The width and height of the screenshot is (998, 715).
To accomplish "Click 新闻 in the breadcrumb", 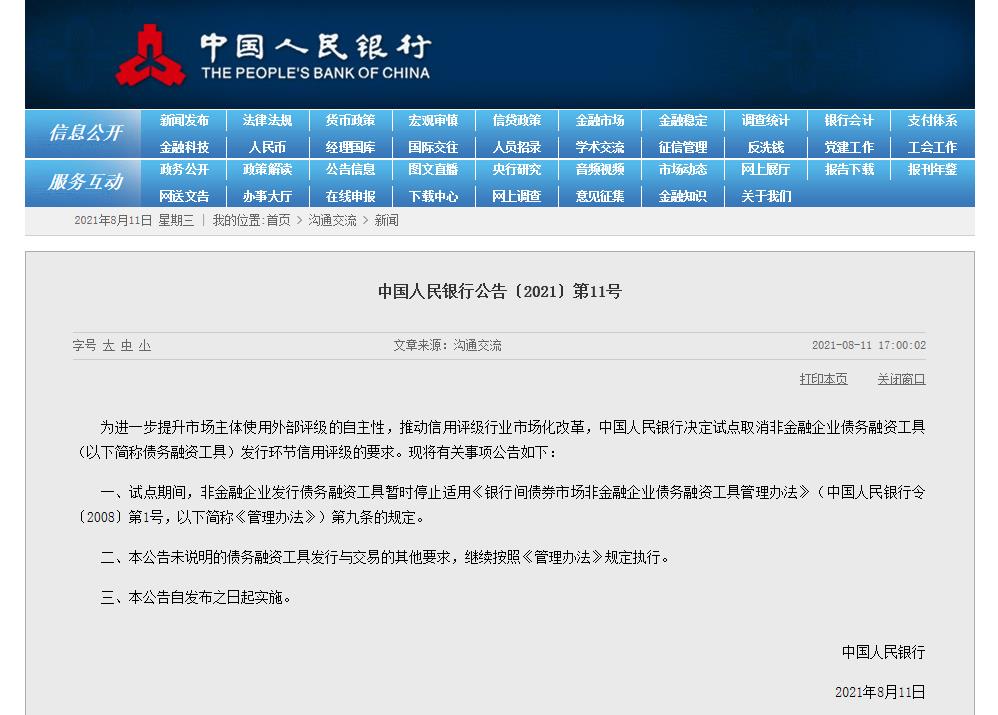I will point(386,220).
